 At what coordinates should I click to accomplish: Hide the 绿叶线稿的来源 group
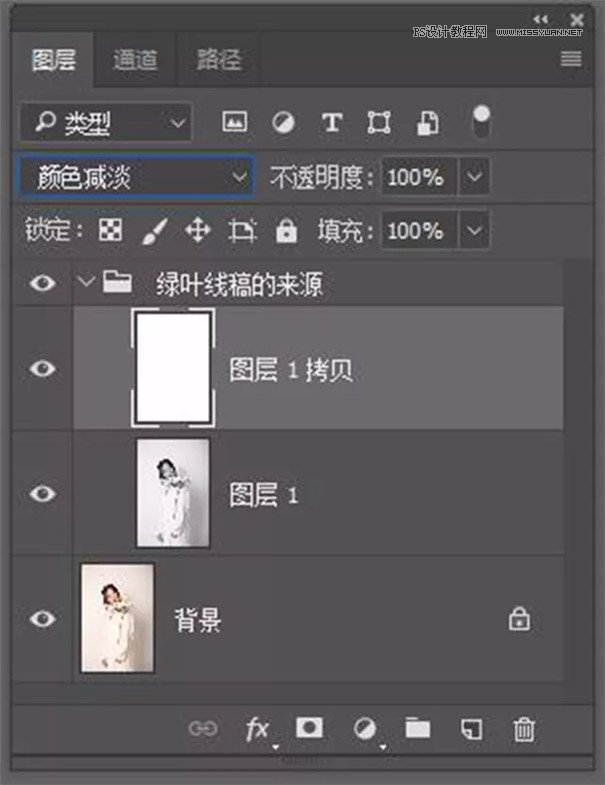click(x=43, y=283)
